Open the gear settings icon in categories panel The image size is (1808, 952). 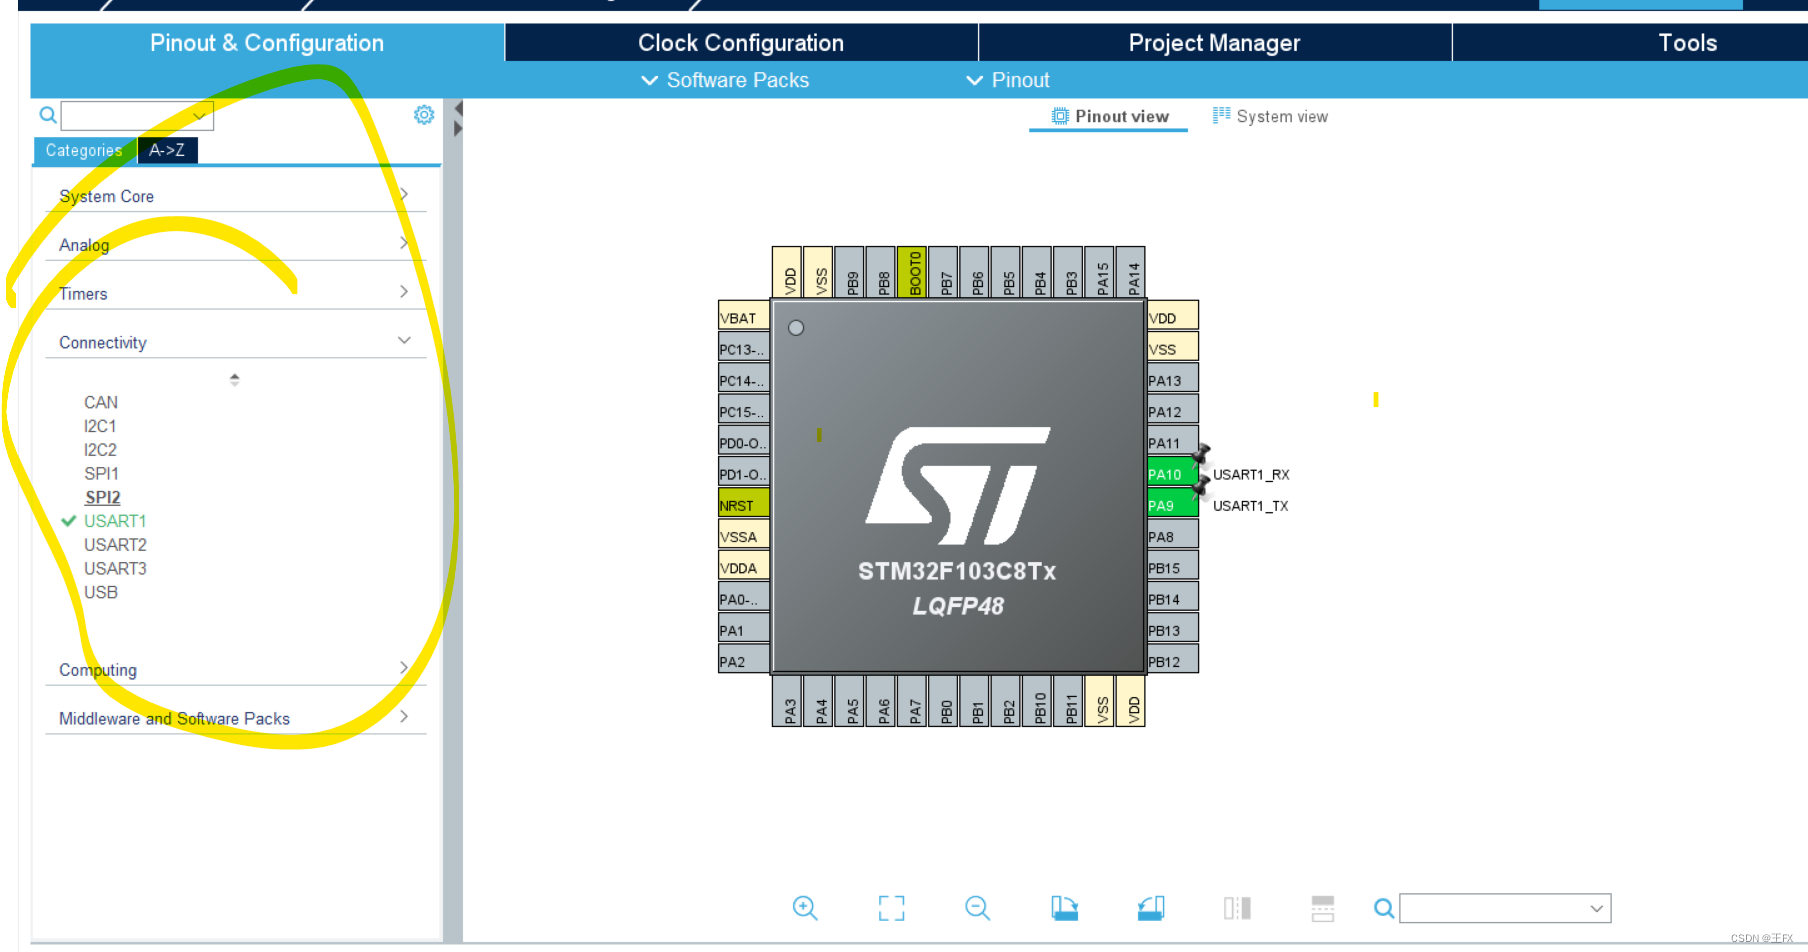pyautogui.click(x=424, y=115)
